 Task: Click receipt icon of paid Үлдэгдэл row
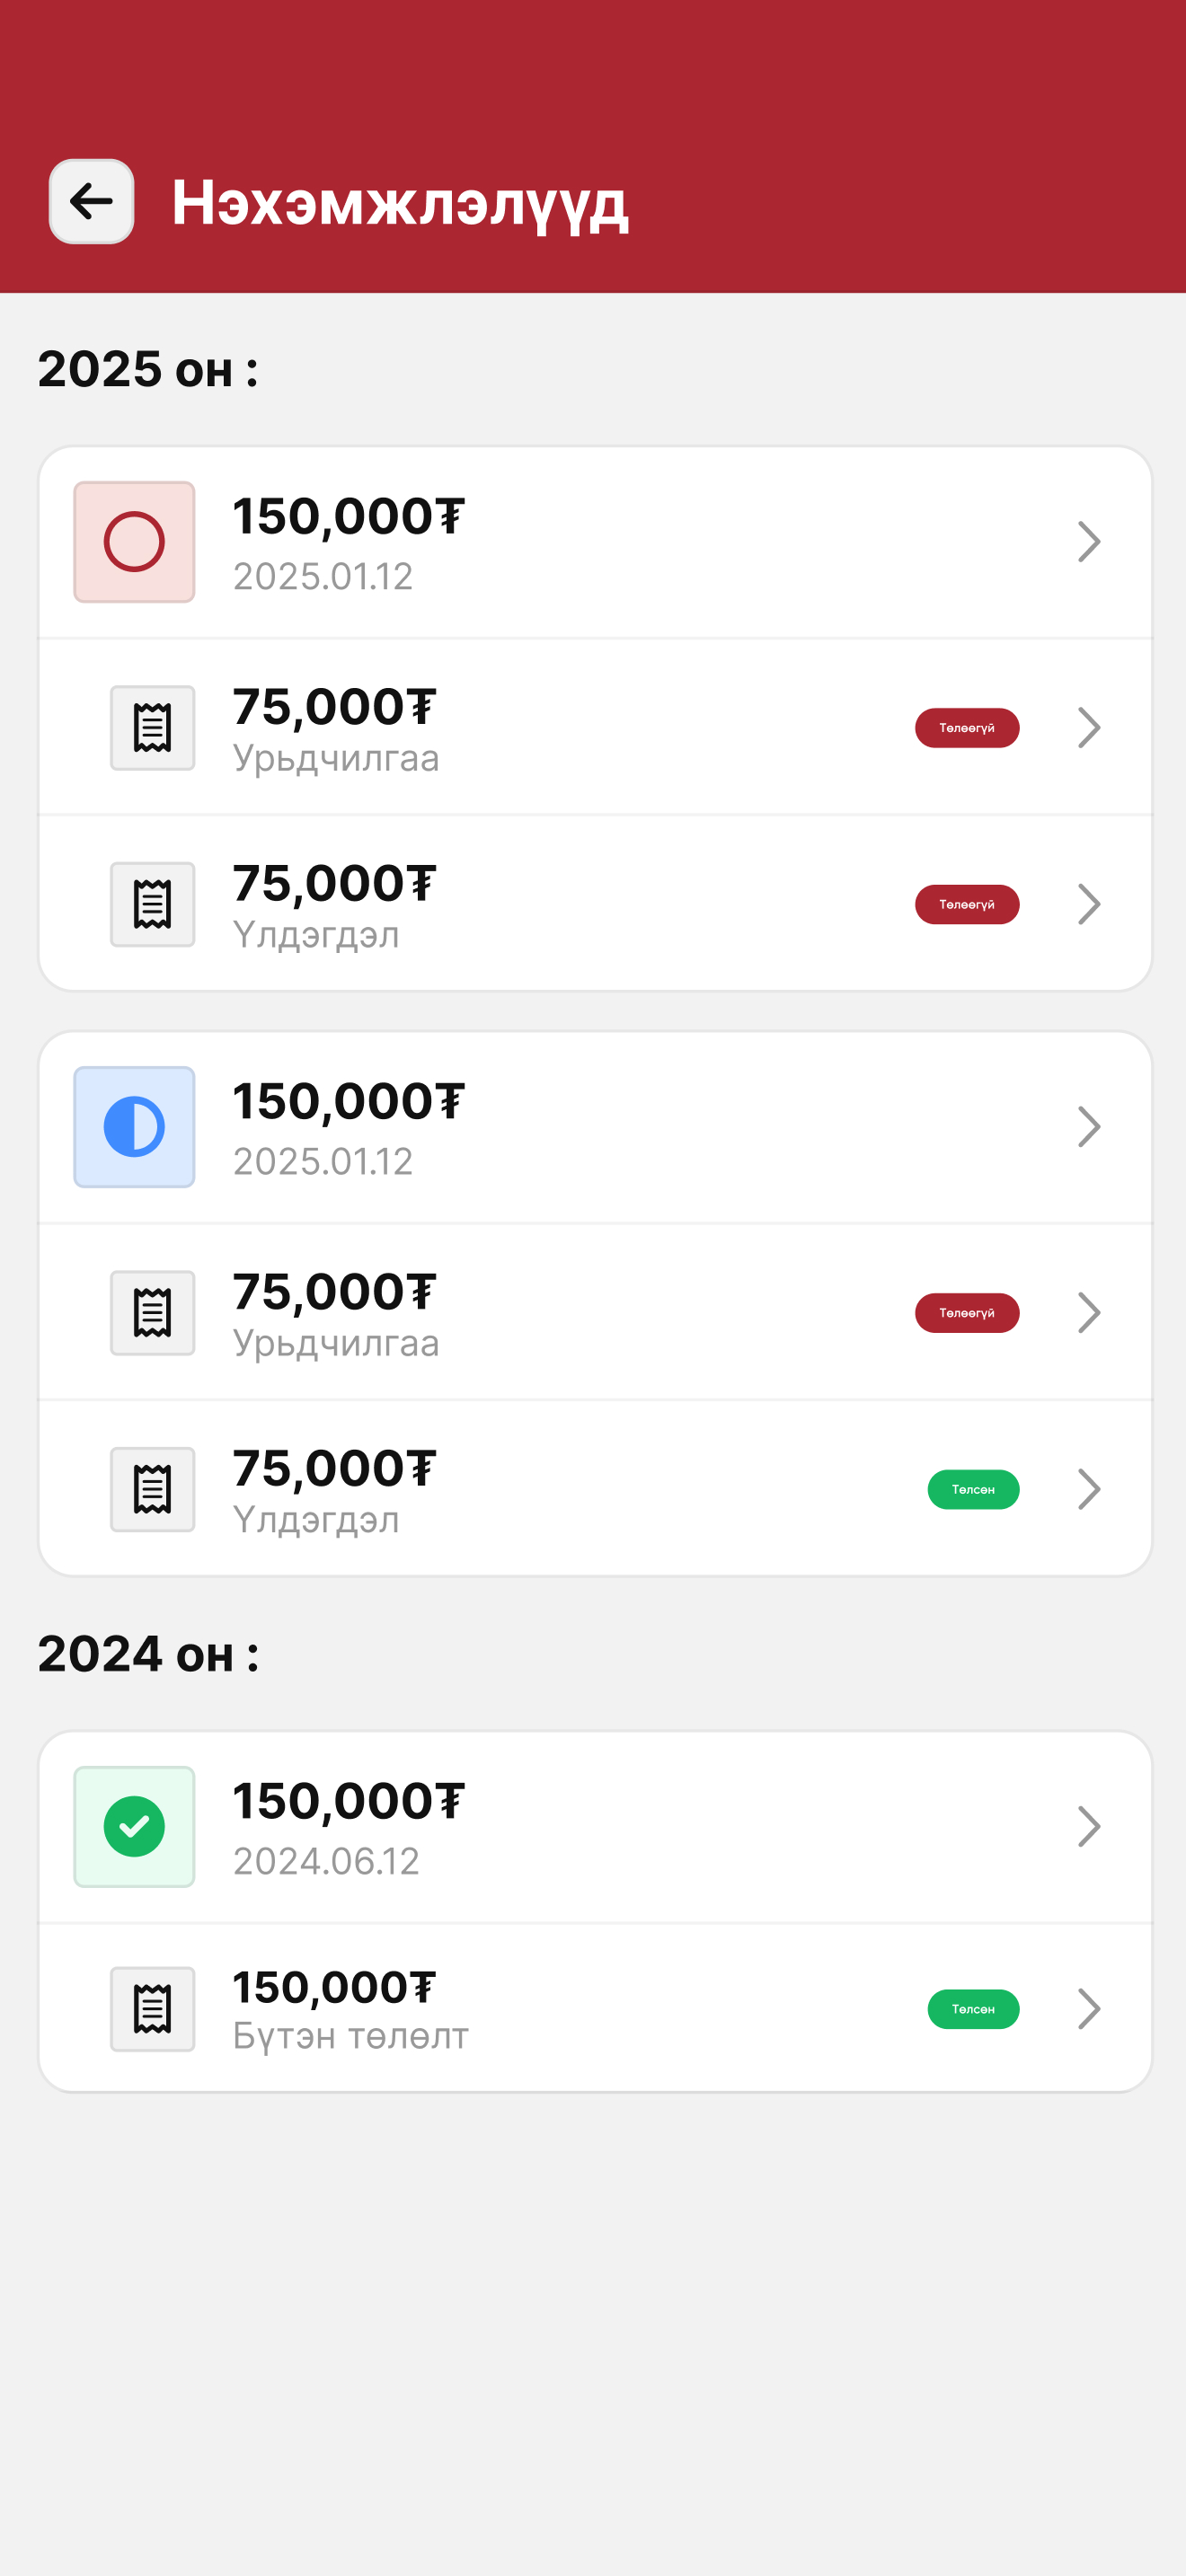click(x=152, y=1489)
